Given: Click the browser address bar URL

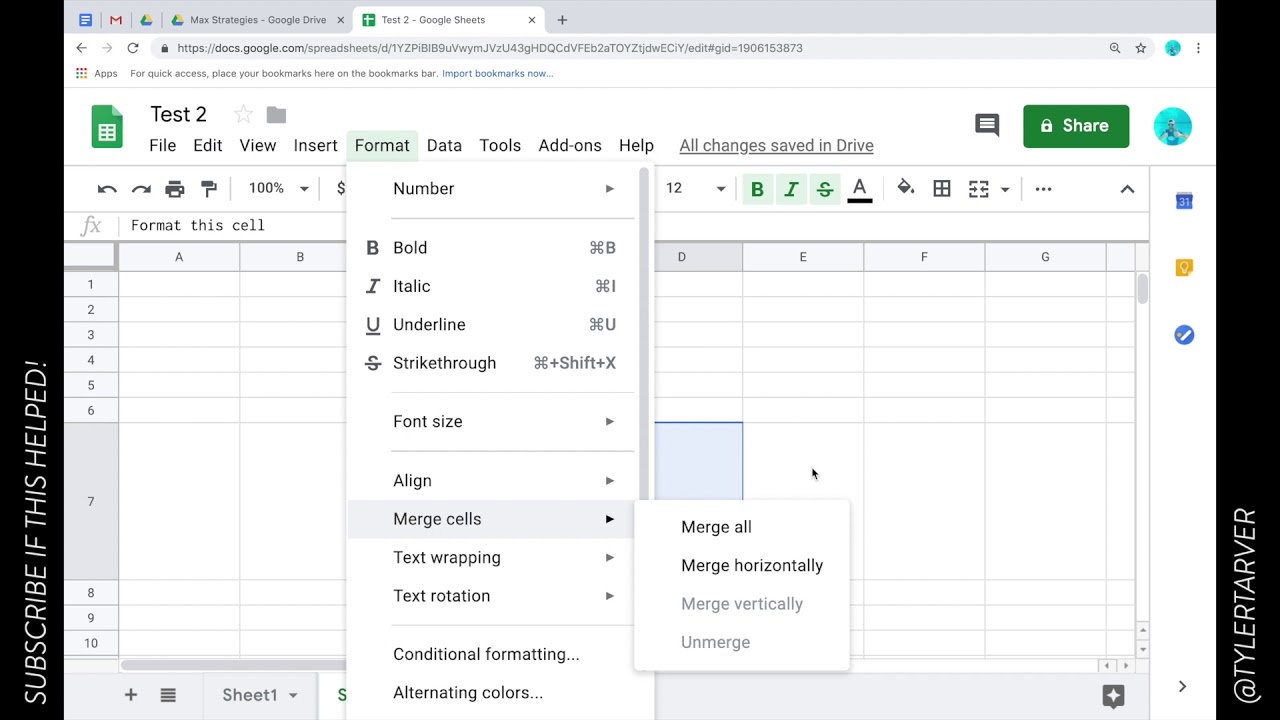Looking at the screenshot, I should click(x=490, y=48).
